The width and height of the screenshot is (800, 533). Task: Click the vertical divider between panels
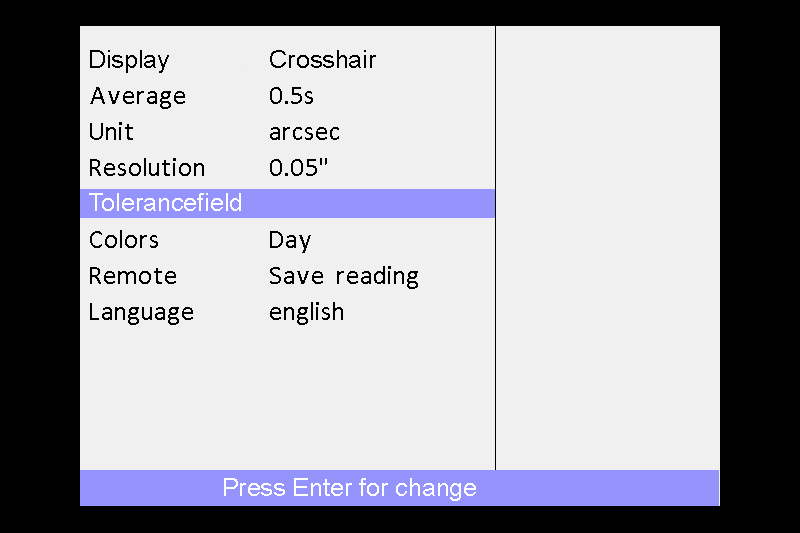[495, 248]
